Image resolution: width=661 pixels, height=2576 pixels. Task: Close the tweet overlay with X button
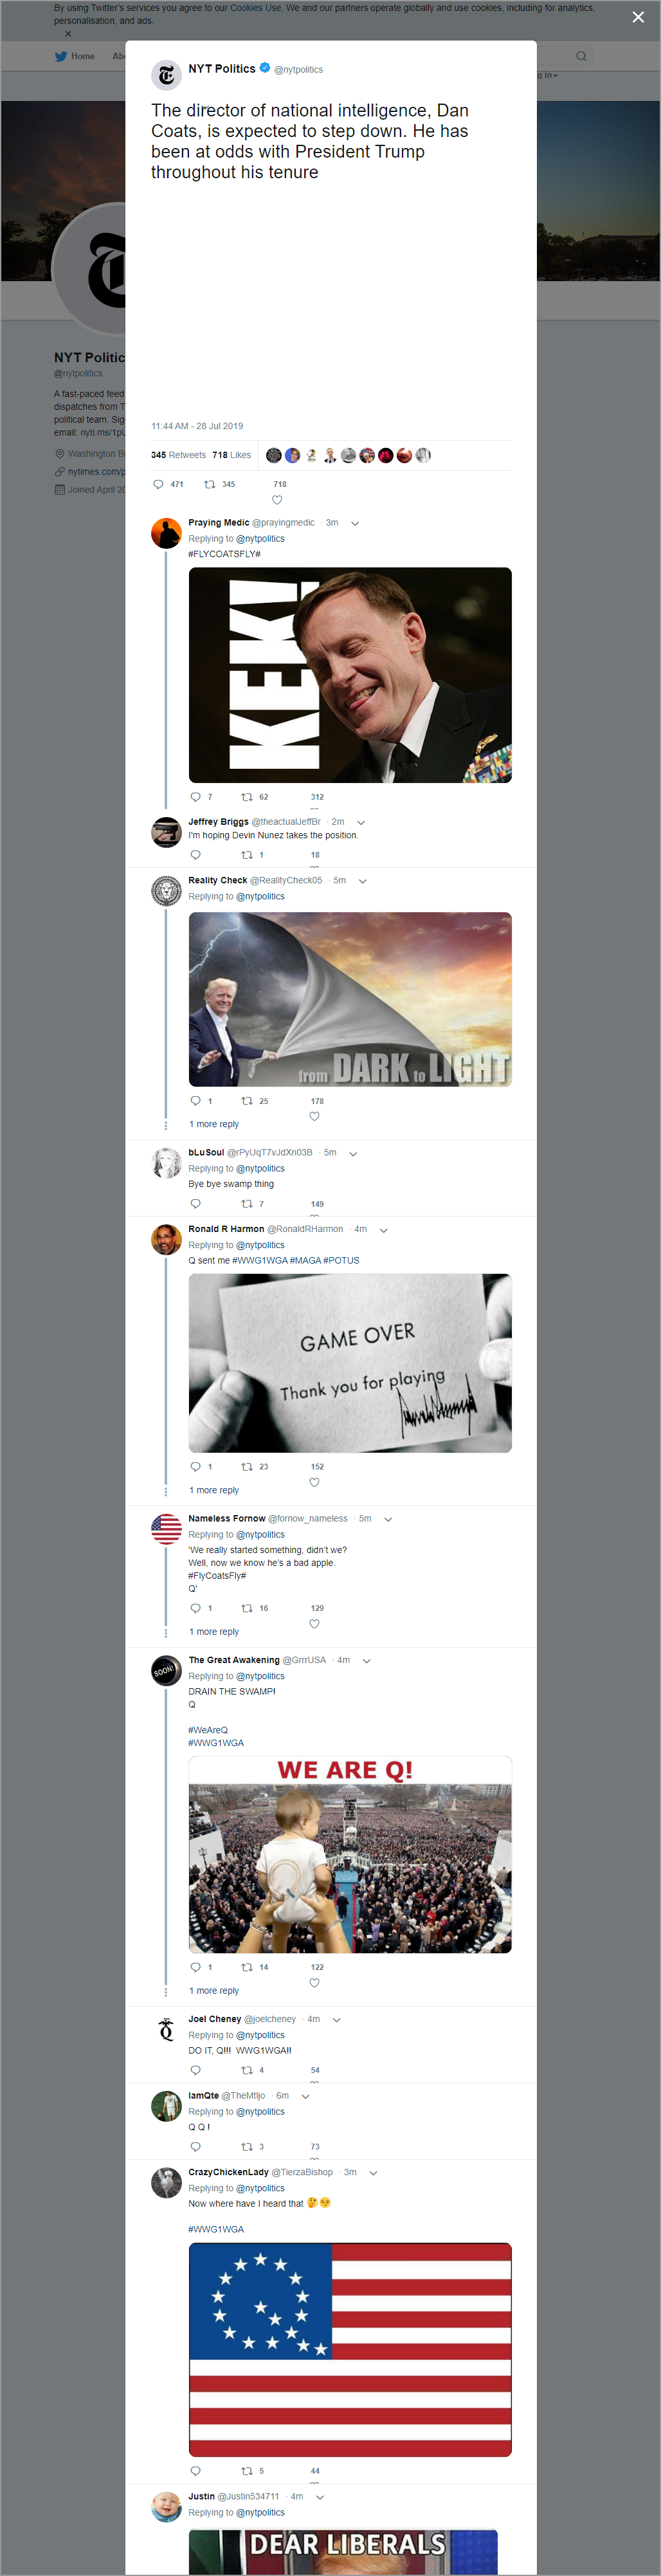point(638,16)
